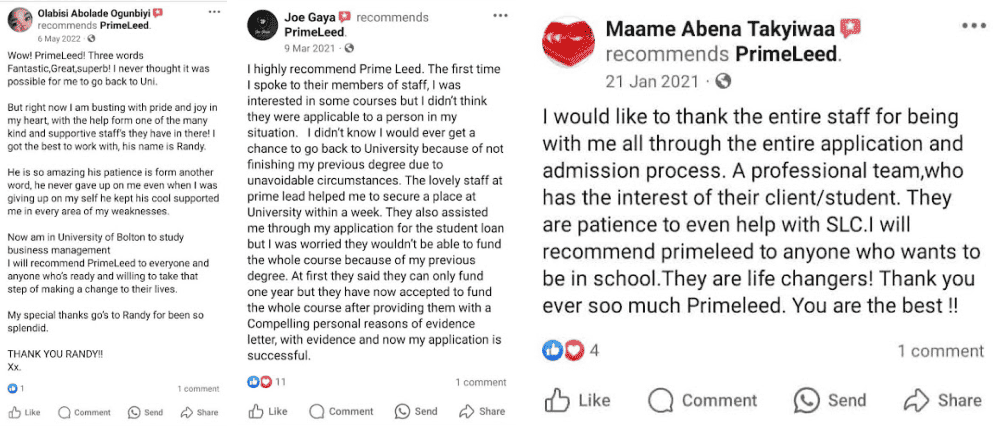Image resolution: width=1000 pixels, height=426 pixels.
Task: Click Joe Gaya's profile avatar
Action: [263, 27]
